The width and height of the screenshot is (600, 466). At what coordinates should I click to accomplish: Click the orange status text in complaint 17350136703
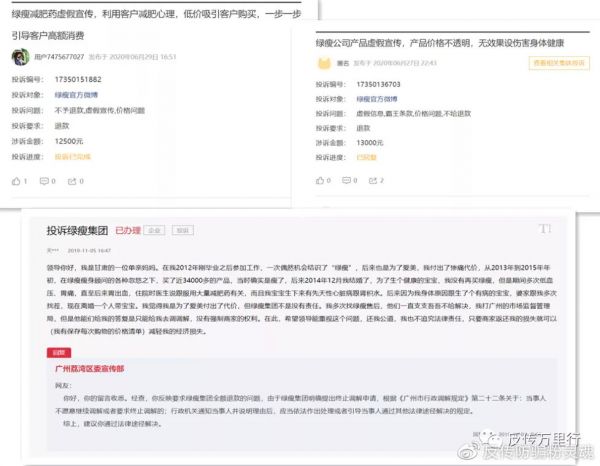pos(367,157)
